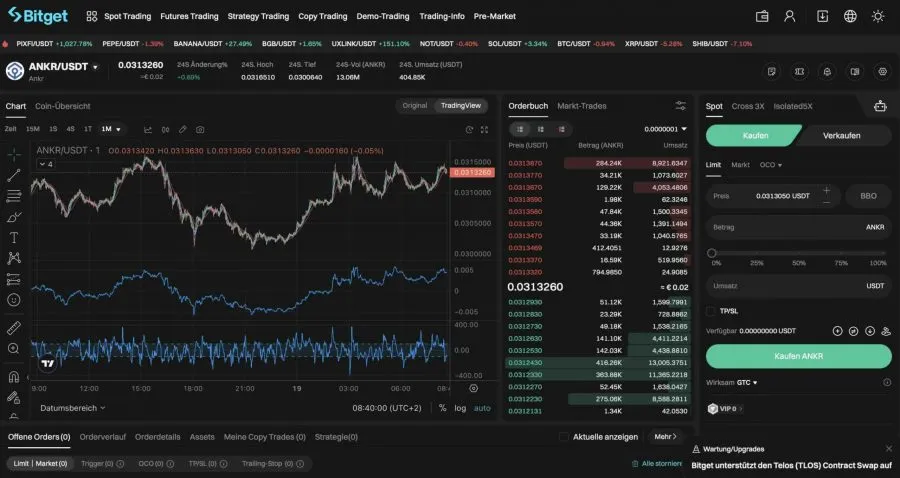Toggle the log scale option
The image size is (900, 478).
point(460,408)
